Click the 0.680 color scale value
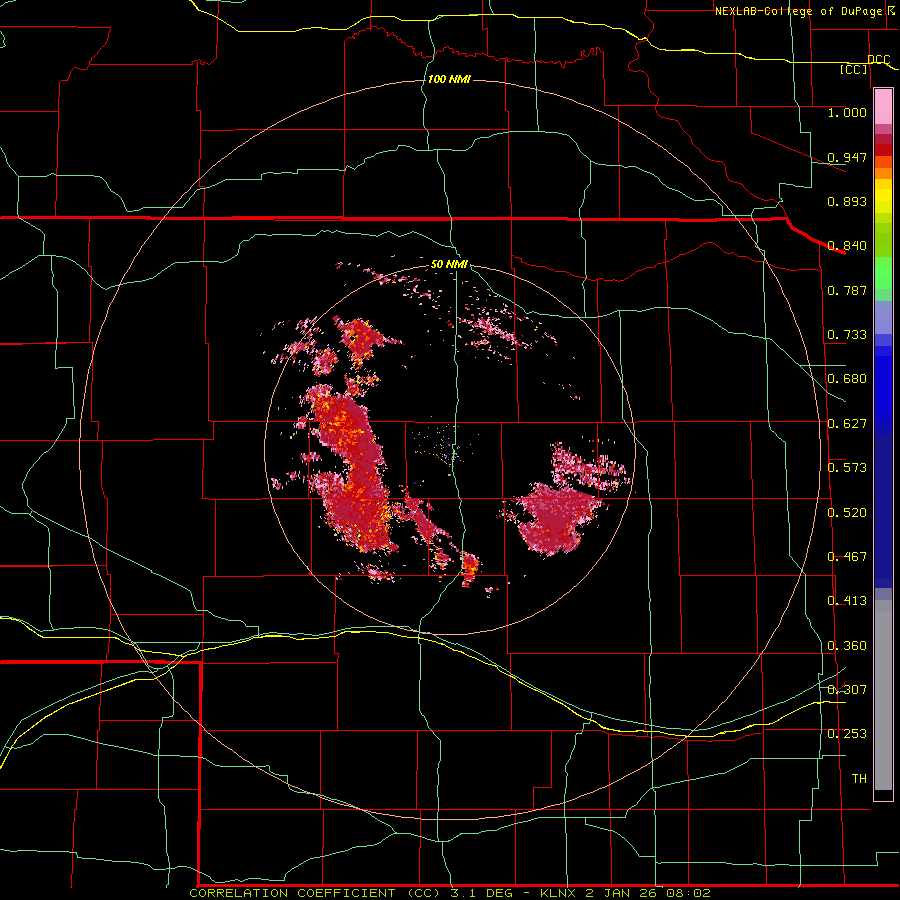The height and width of the screenshot is (900, 900). click(847, 379)
